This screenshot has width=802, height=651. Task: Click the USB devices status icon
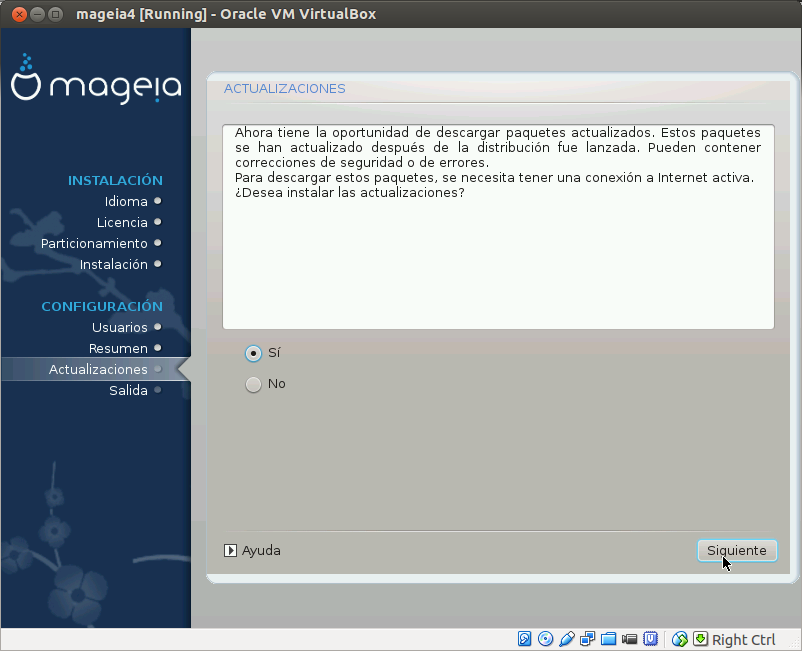651,638
